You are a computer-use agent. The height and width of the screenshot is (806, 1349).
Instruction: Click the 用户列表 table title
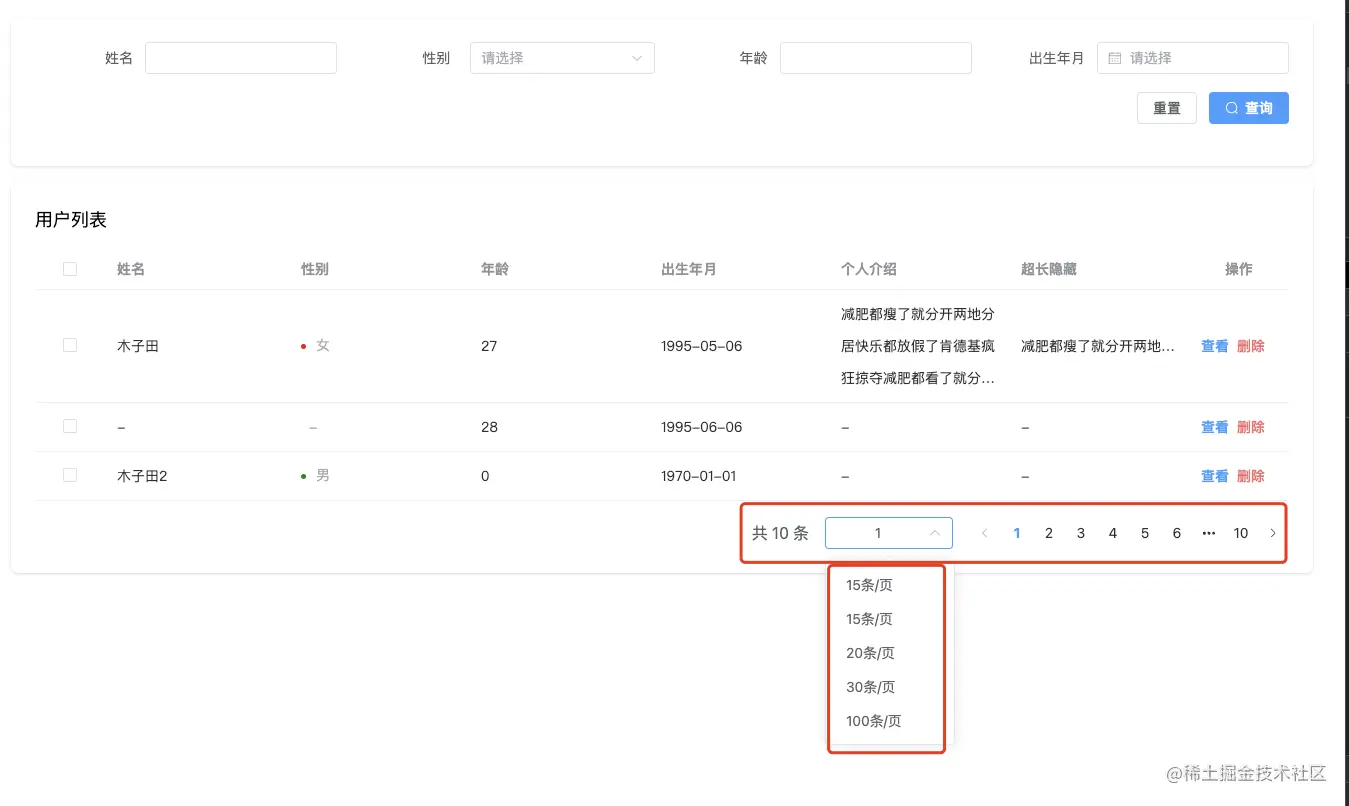click(x=71, y=220)
